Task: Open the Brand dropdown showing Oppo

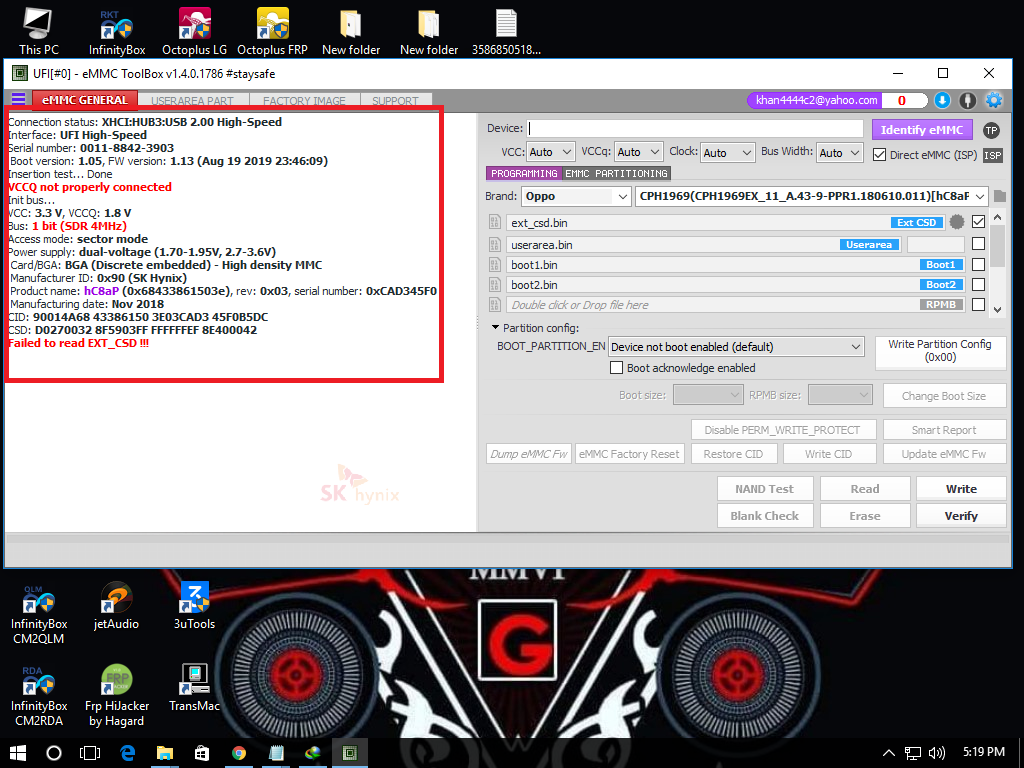Action: click(576, 196)
